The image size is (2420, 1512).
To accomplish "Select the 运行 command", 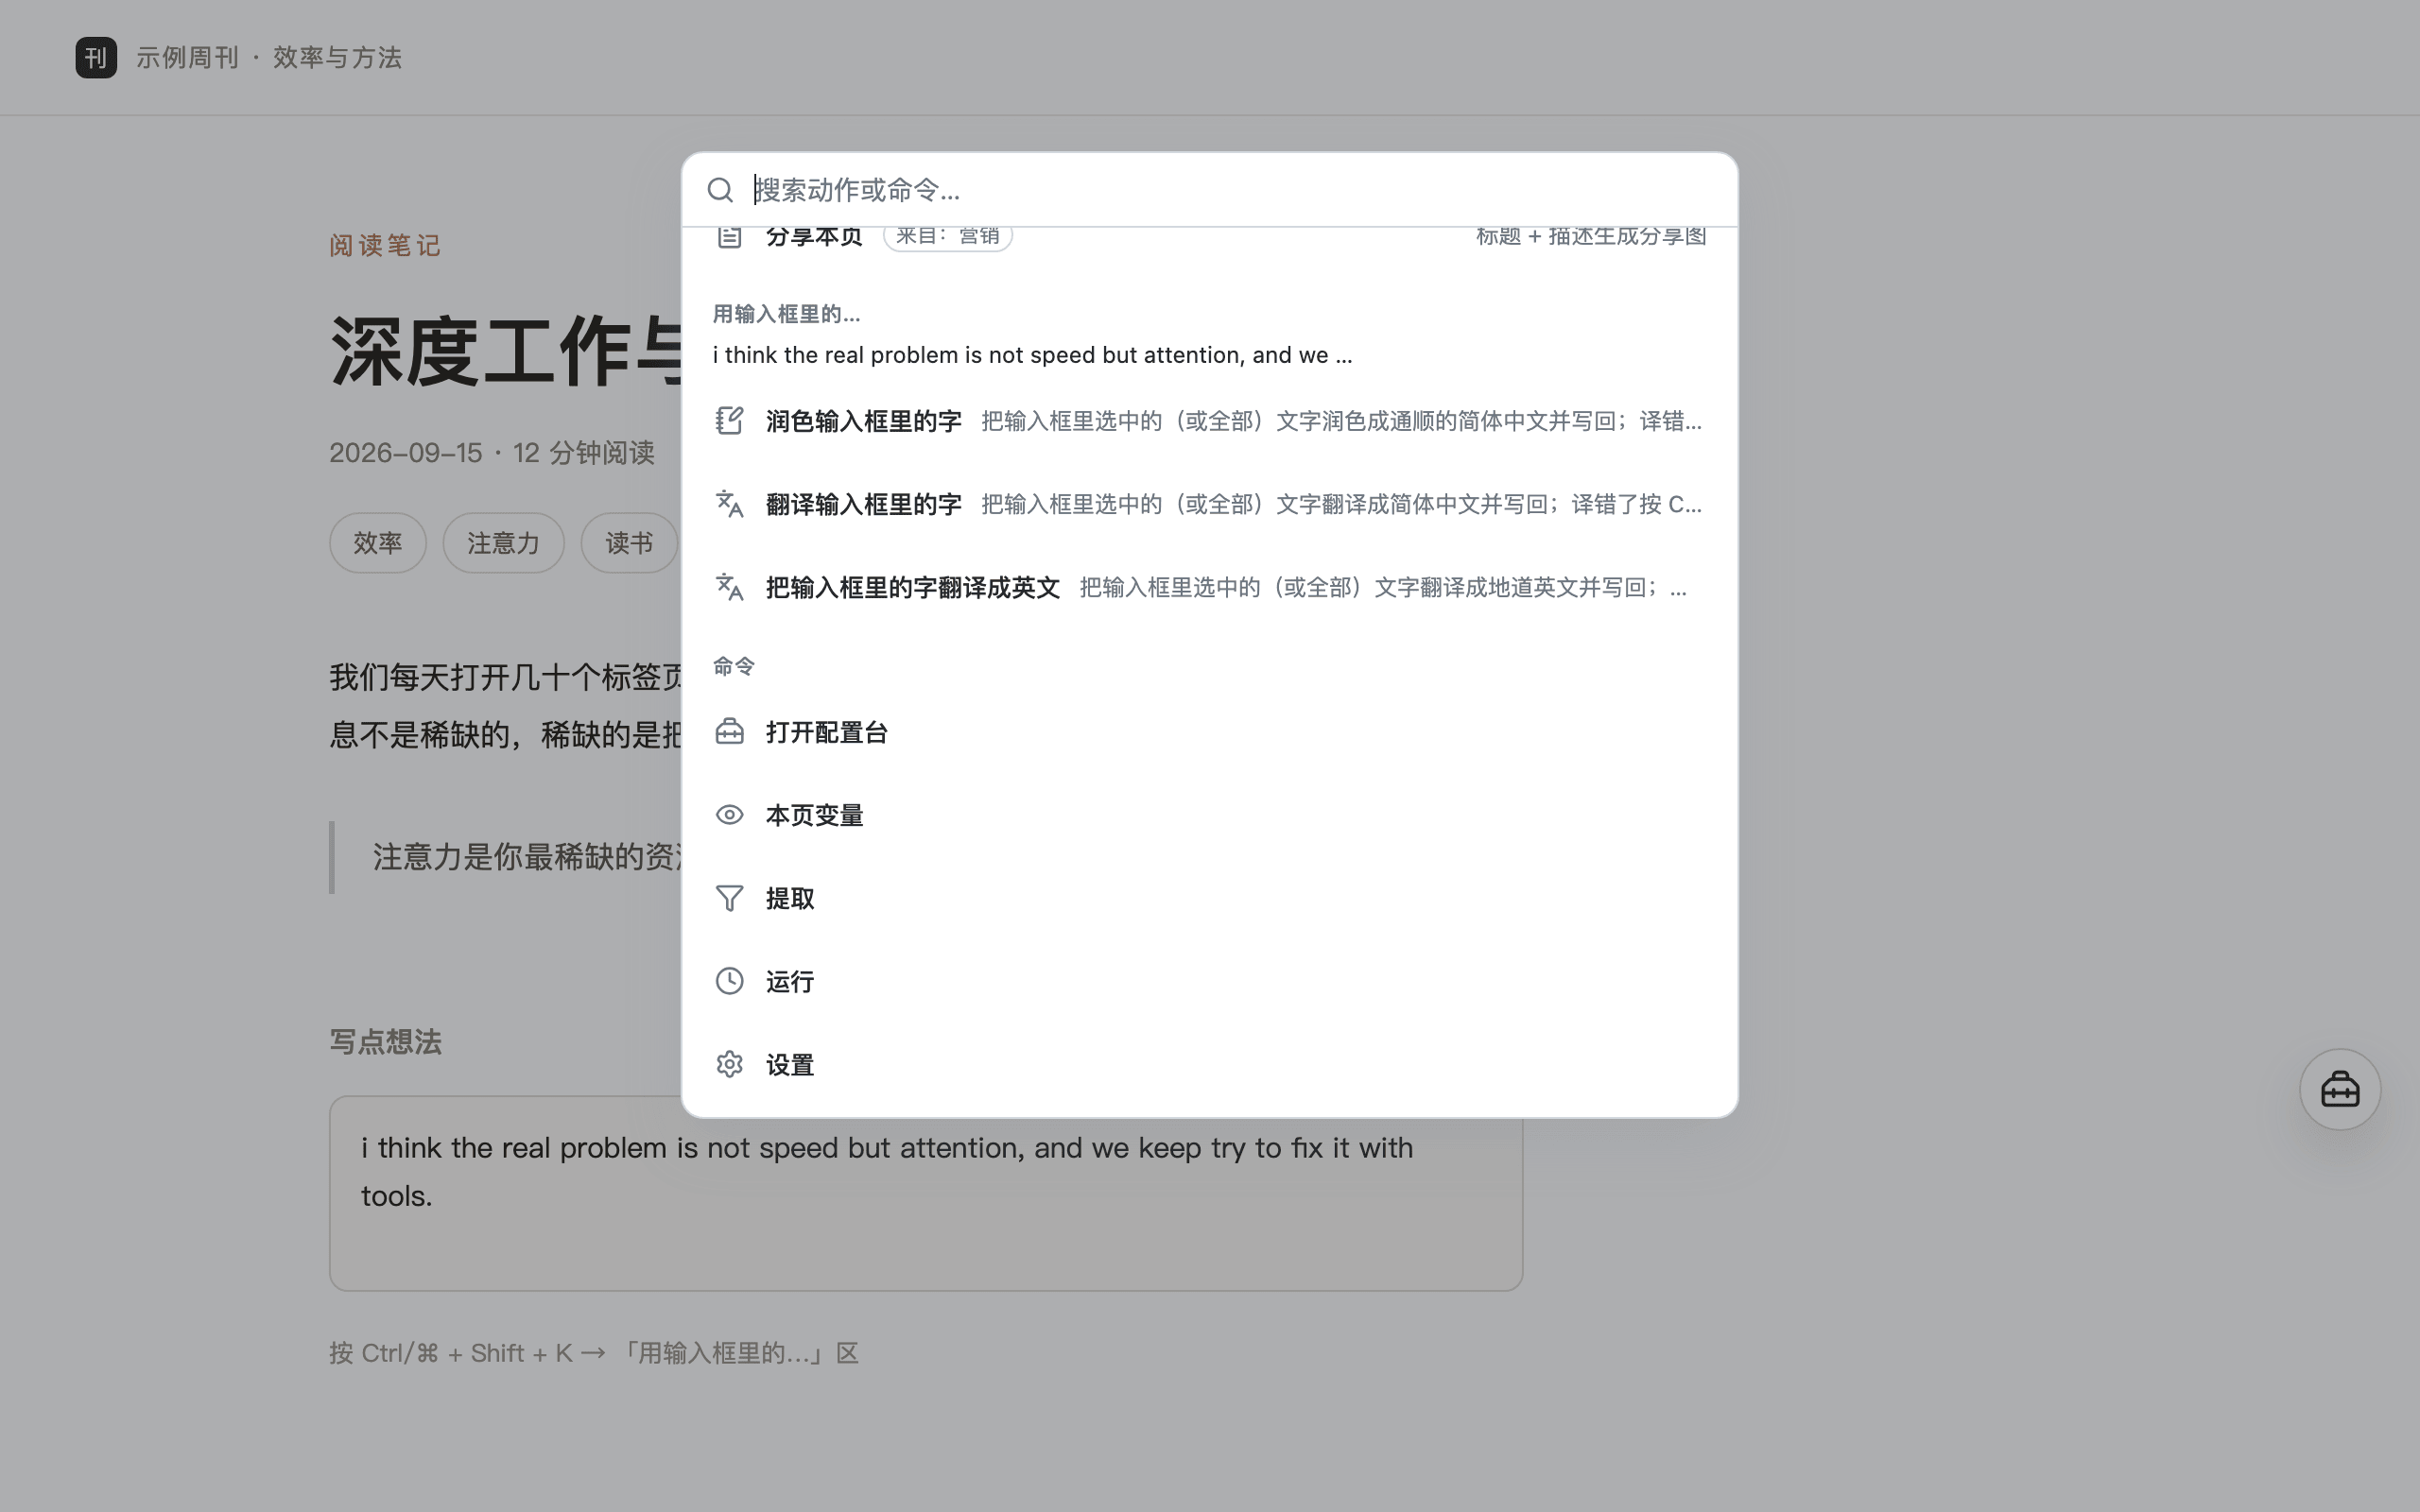I will [1209, 981].
